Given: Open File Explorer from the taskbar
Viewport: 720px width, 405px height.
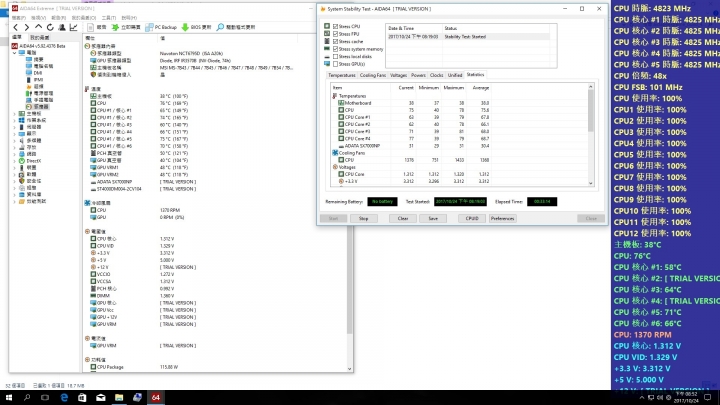Looking at the screenshot, I should [119, 398].
